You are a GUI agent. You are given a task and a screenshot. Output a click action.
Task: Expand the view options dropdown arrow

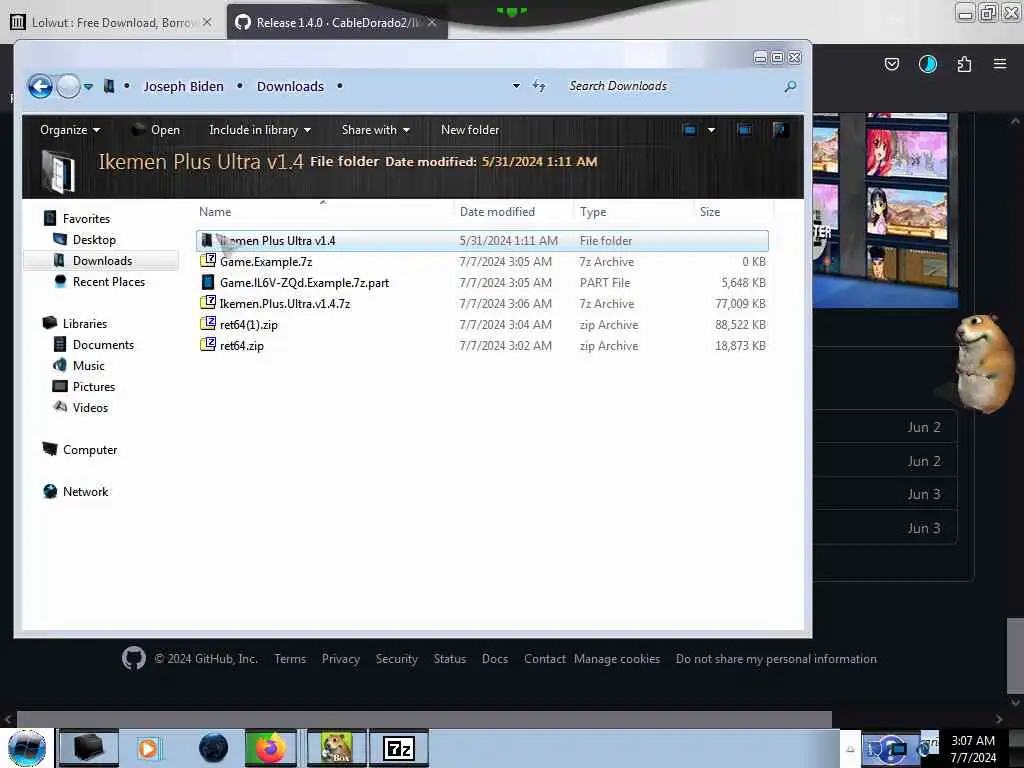point(711,130)
